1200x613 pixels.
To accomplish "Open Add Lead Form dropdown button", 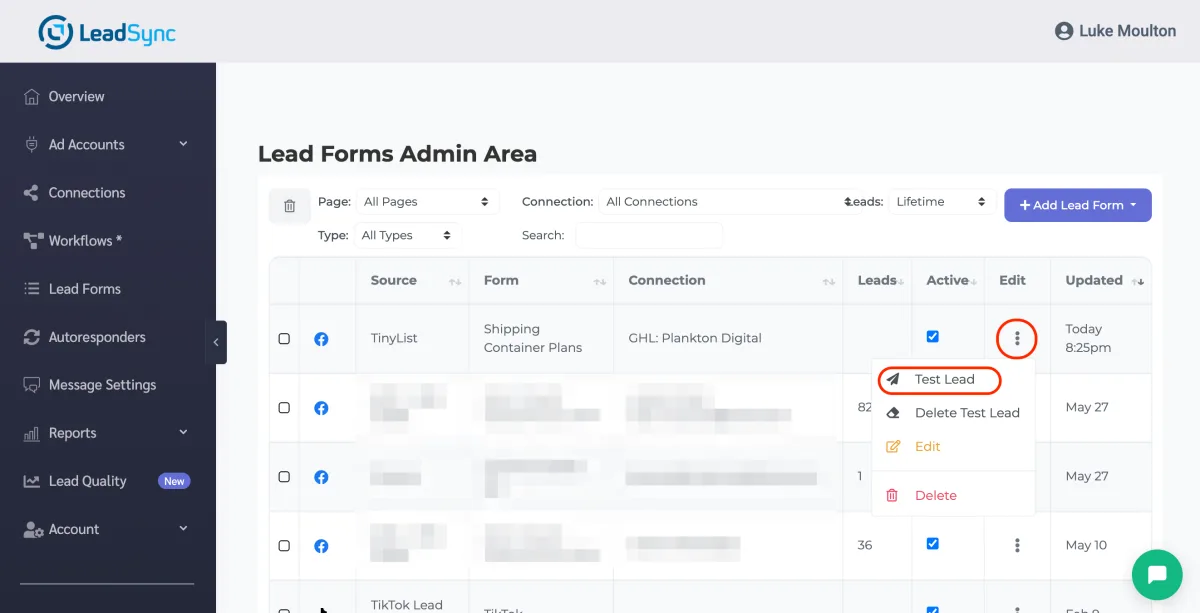I will tap(1078, 205).
